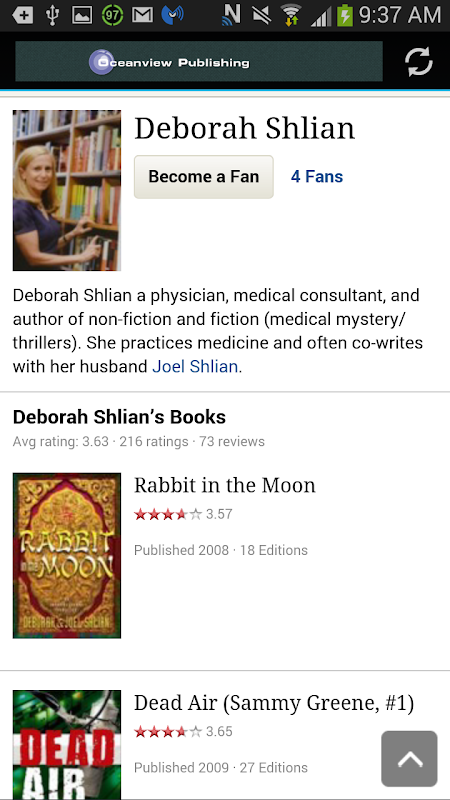Tap the USB connection status icon
The image size is (450, 800).
(x=52, y=15)
